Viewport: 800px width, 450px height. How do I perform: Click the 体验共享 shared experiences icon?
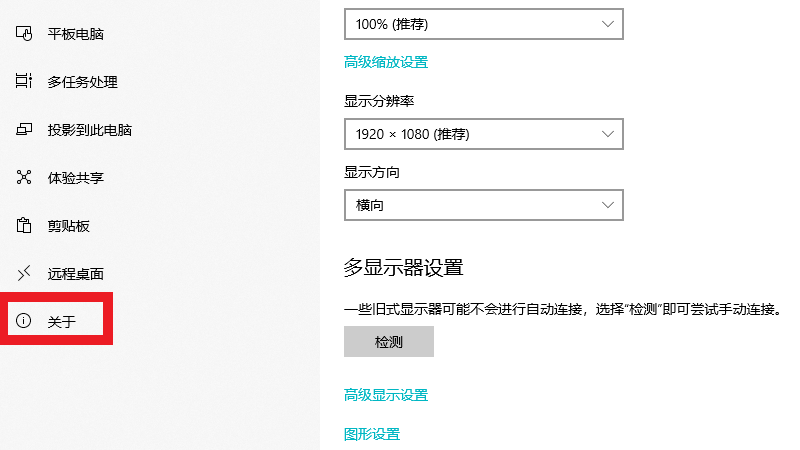25,178
